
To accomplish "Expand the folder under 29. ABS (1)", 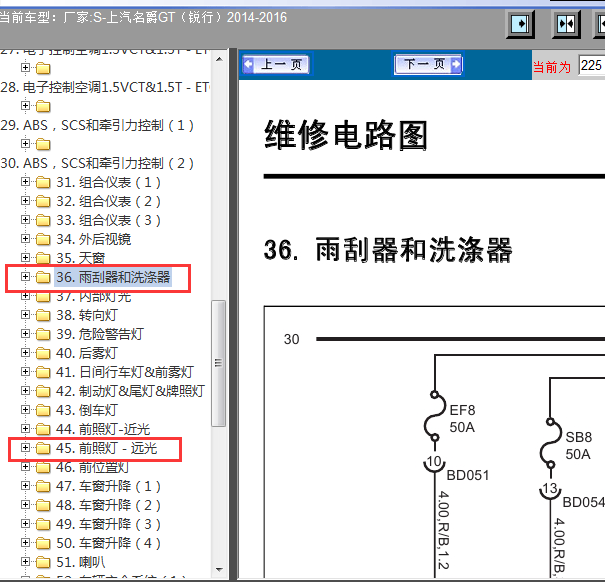I will pyautogui.click(x=25, y=144).
